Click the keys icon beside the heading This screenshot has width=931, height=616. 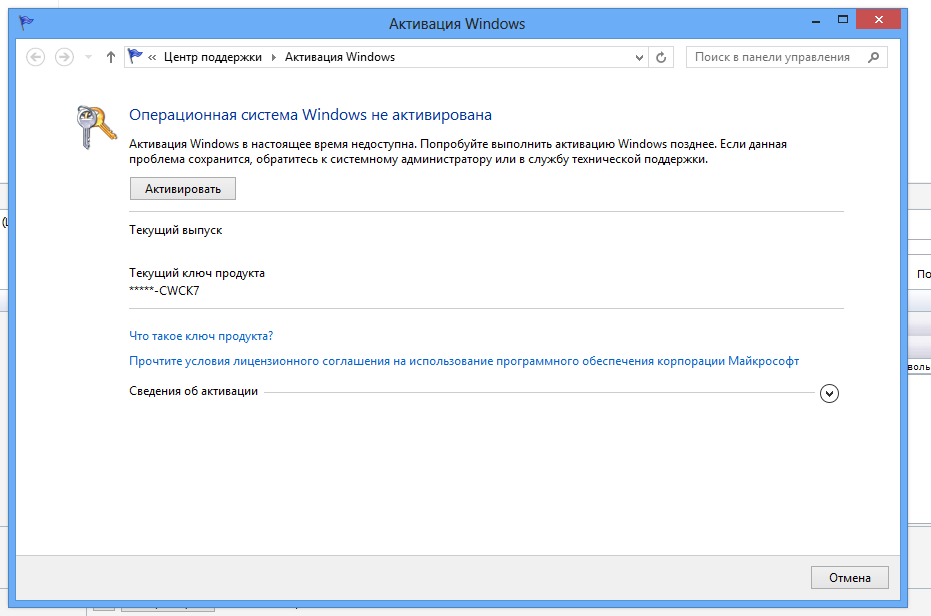click(97, 128)
